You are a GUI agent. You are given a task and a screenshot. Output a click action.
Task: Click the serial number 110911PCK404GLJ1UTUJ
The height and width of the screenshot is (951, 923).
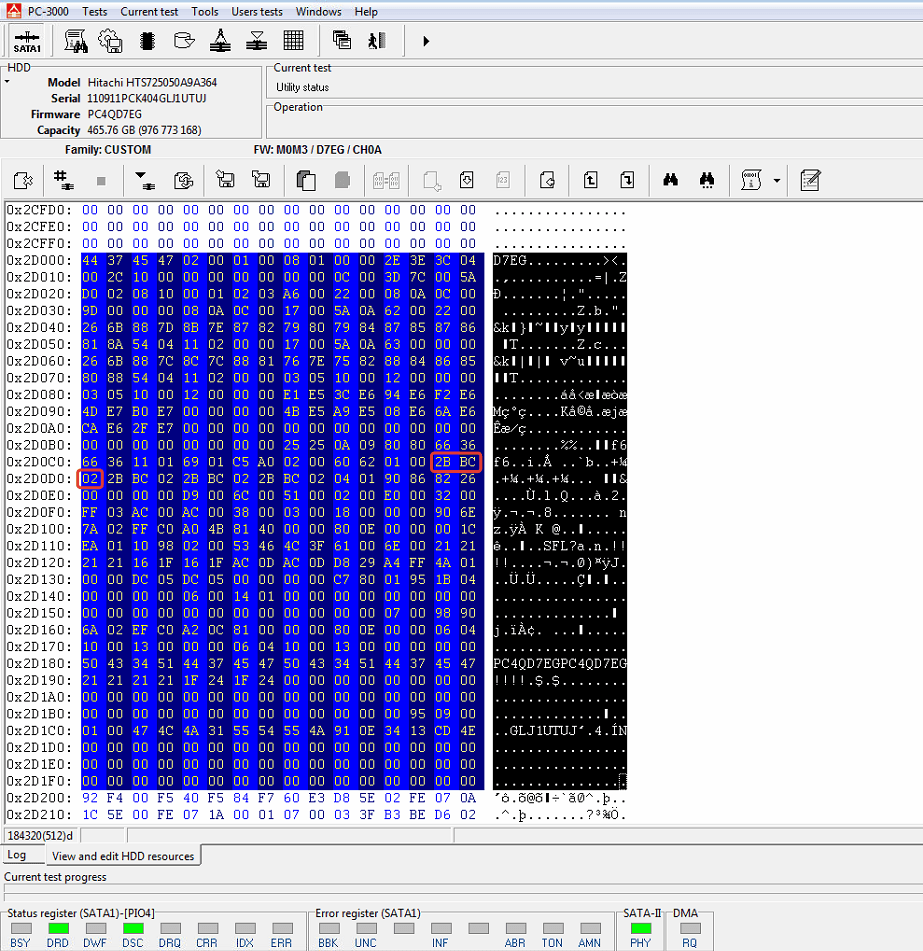click(147, 98)
